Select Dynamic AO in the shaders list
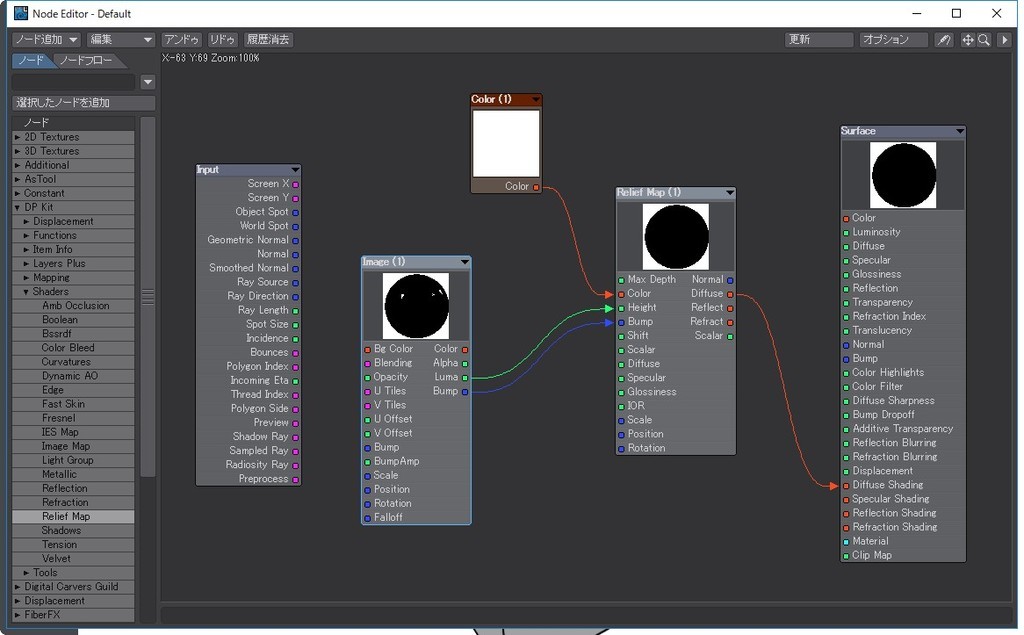Screen dimensions: 1024x635 73,376
